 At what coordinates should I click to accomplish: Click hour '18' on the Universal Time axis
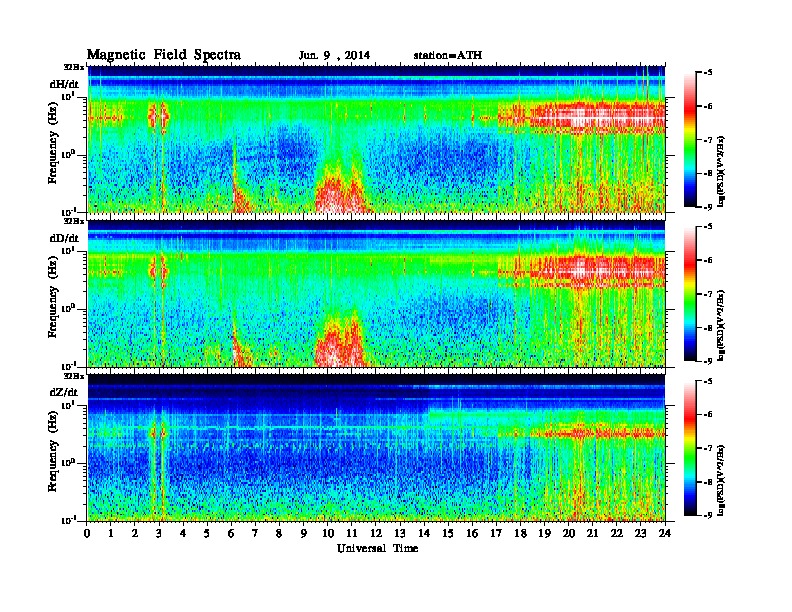click(x=520, y=533)
